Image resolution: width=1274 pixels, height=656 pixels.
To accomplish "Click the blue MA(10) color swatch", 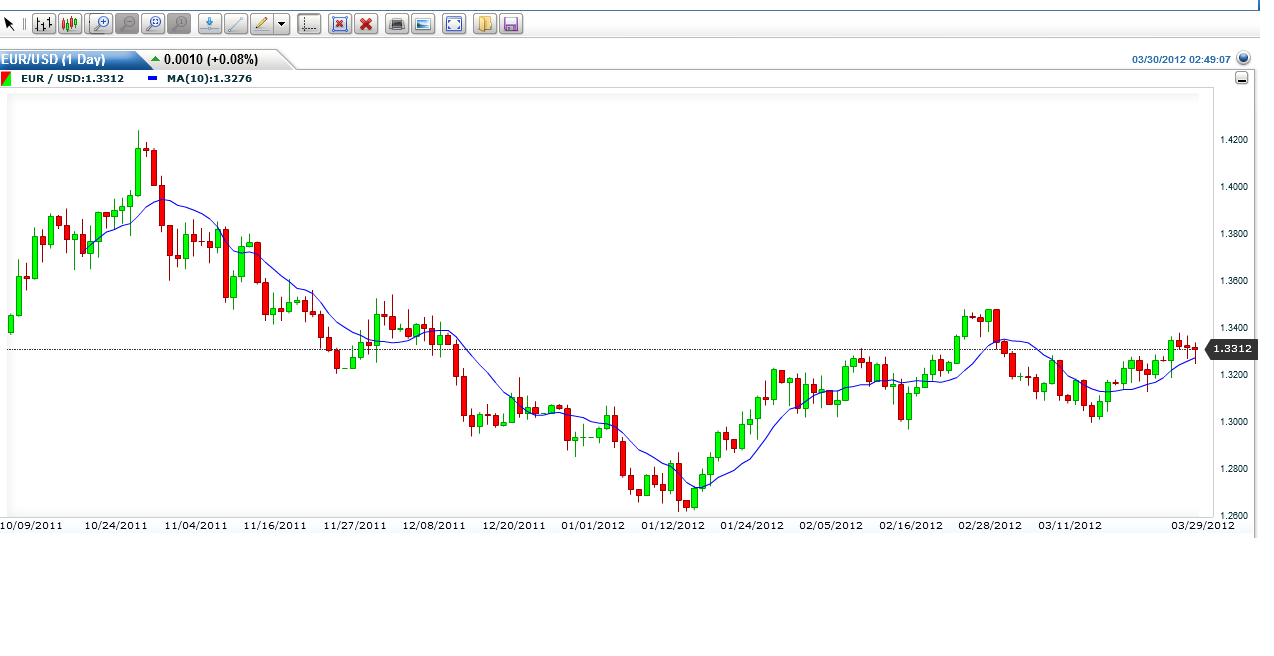I will 153,78.
